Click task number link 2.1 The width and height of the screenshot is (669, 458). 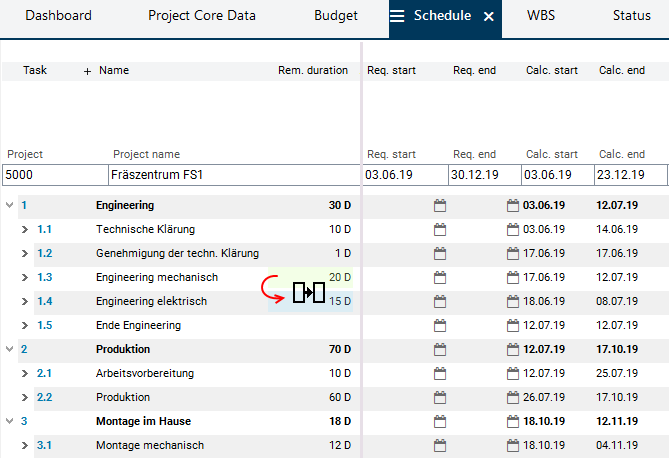pyautogui.click(x=44, y=374)
